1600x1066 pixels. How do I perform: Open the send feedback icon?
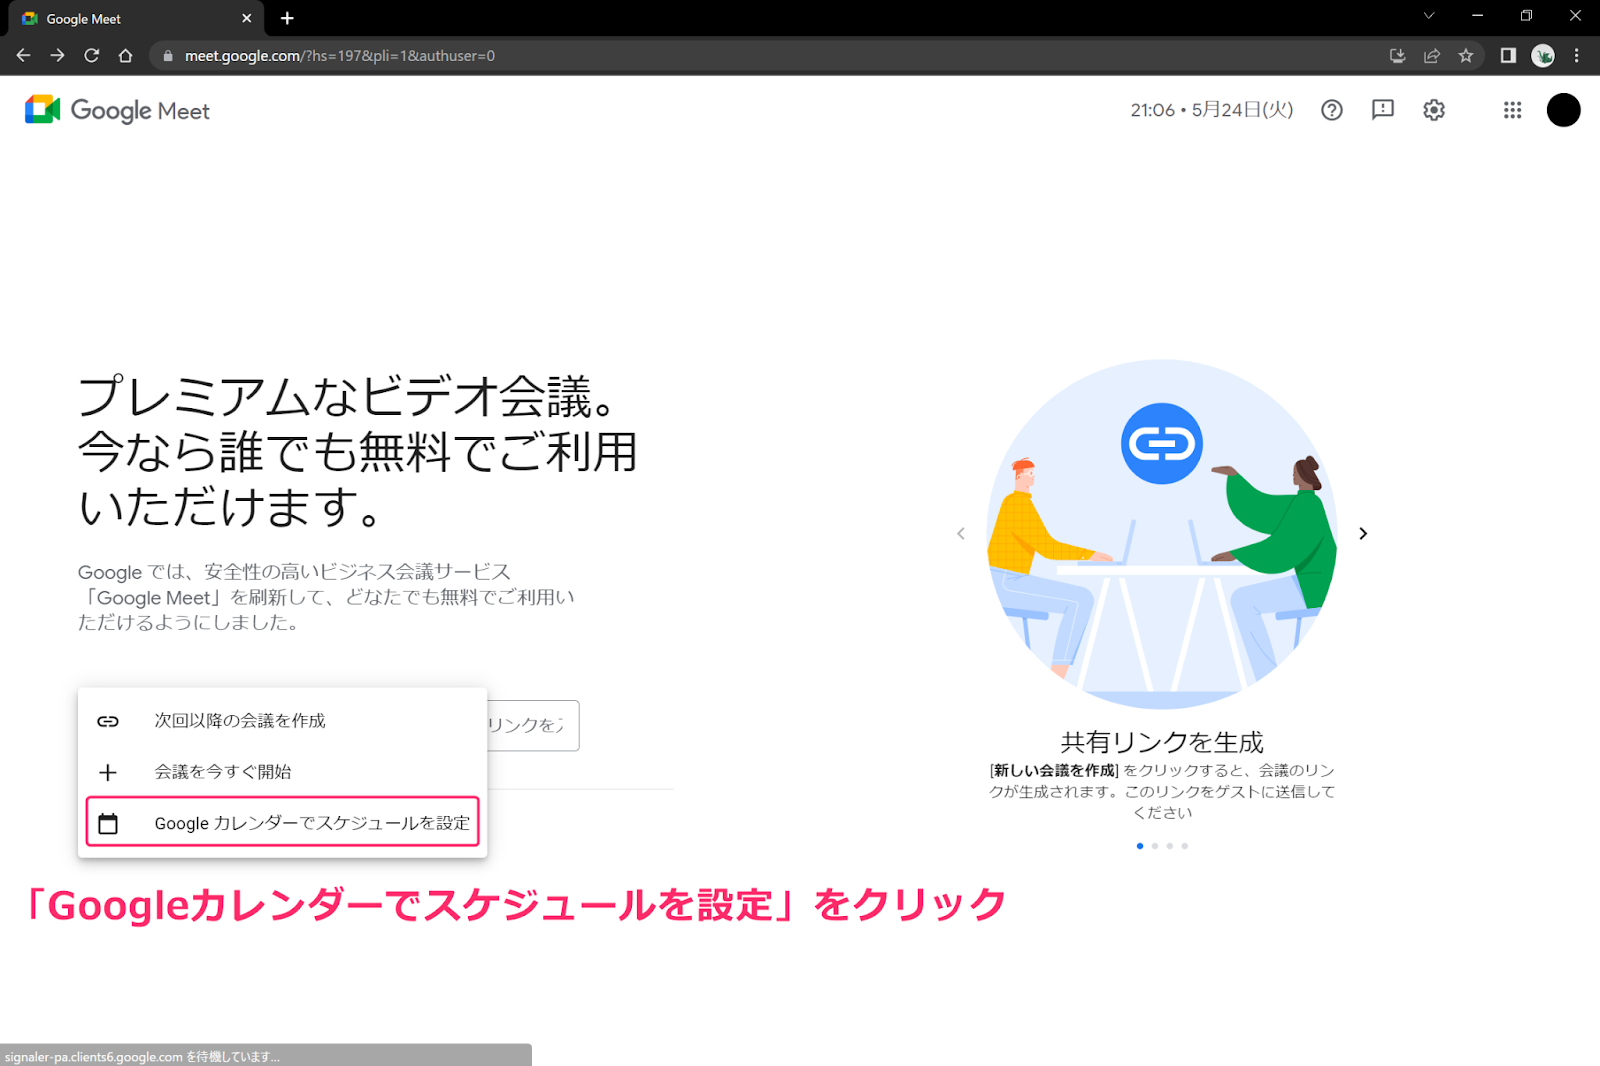[1383, 110]
